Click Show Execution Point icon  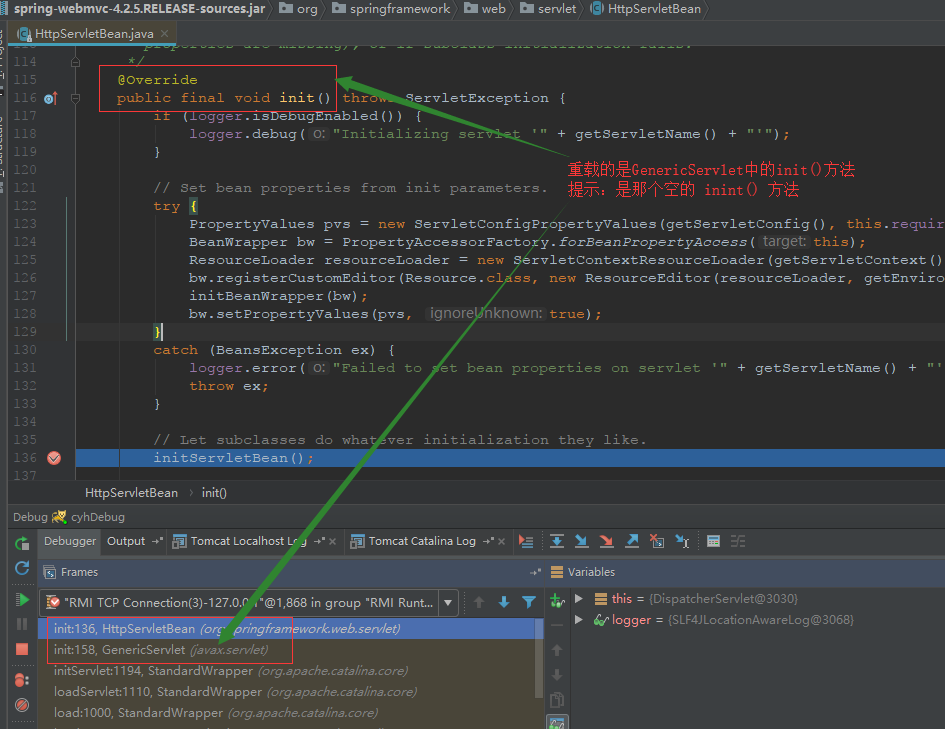[x=526, y=542]
